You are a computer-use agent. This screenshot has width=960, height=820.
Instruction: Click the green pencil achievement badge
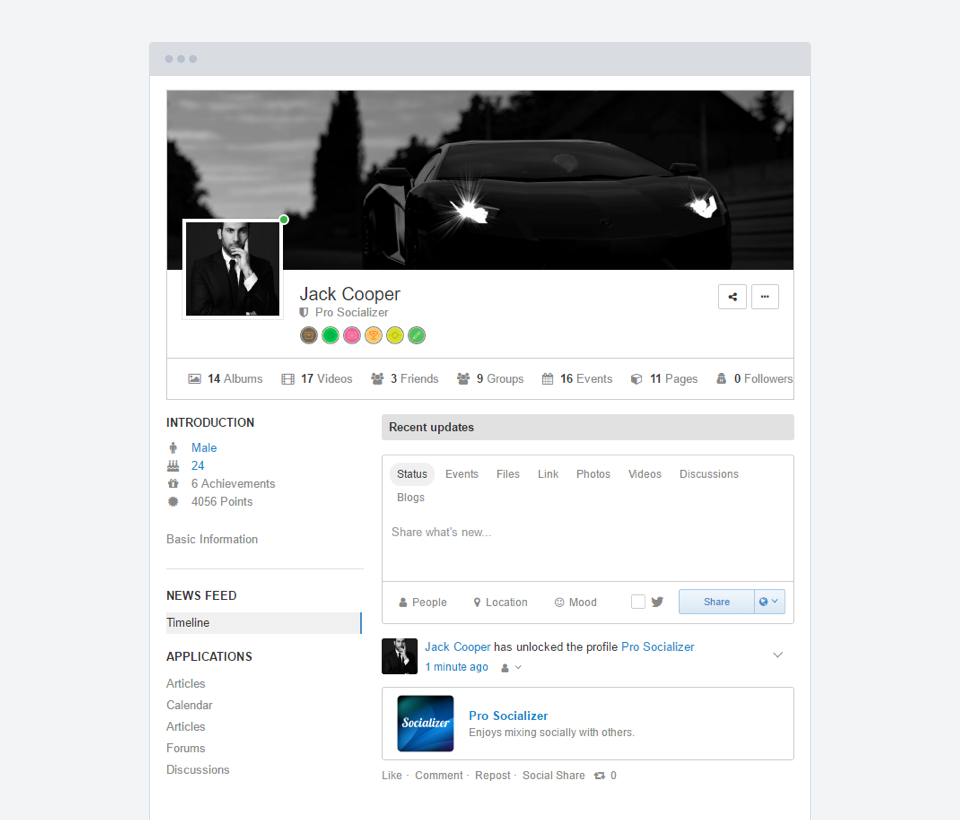point(417,335)
